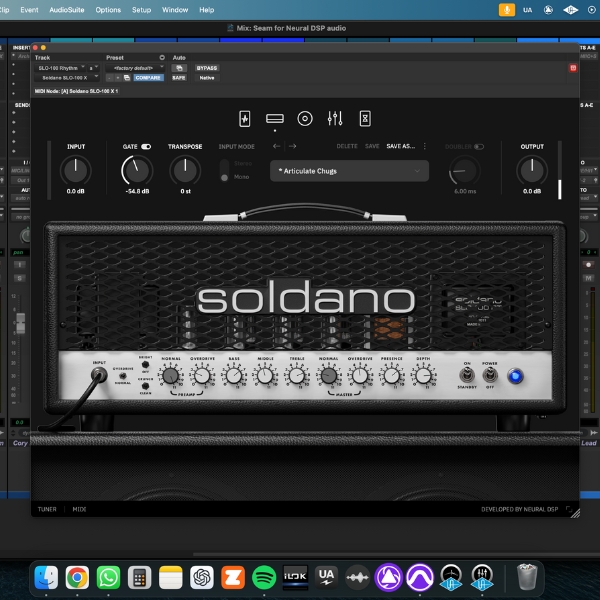Screen dimensions: 600x600
Task: Open the Window menu
Action: tap(175, 10)
